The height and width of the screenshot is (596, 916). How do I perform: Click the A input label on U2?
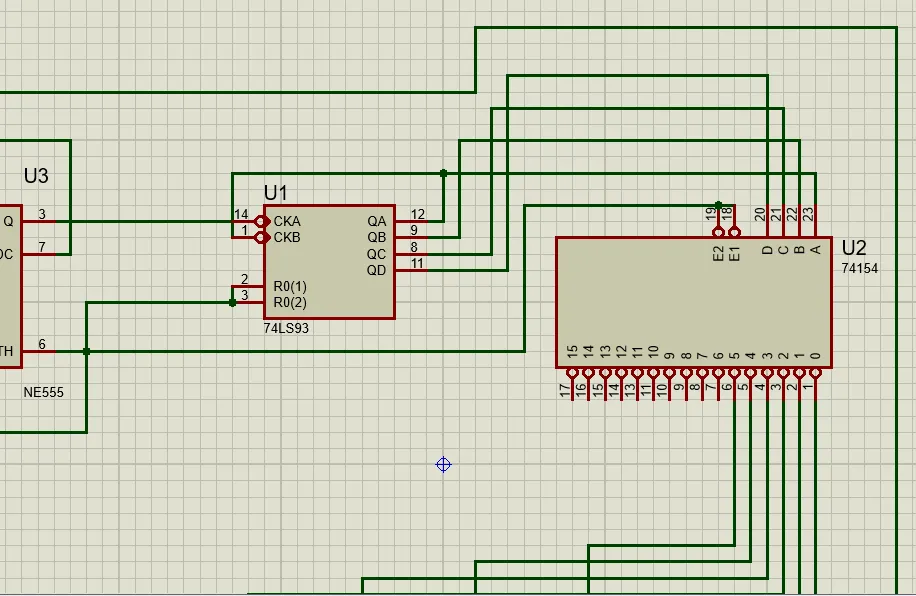click(816, 250)
